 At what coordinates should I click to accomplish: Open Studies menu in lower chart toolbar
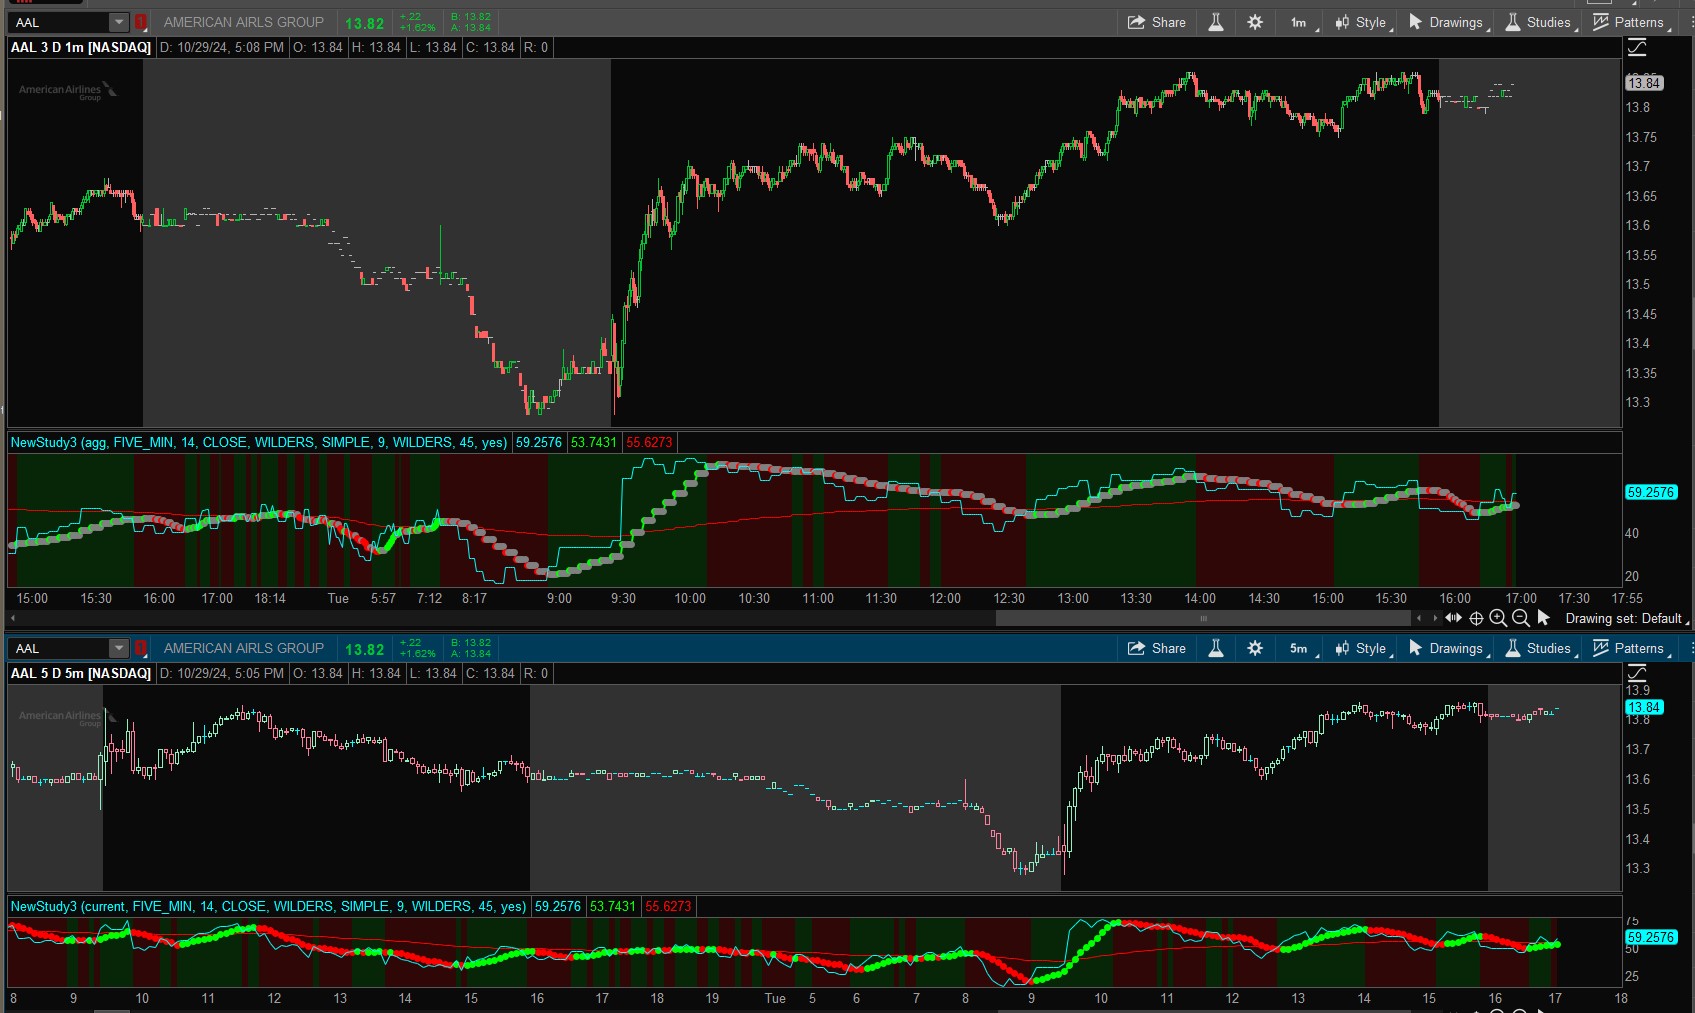pyautogui.click(x=1541, y=648)
